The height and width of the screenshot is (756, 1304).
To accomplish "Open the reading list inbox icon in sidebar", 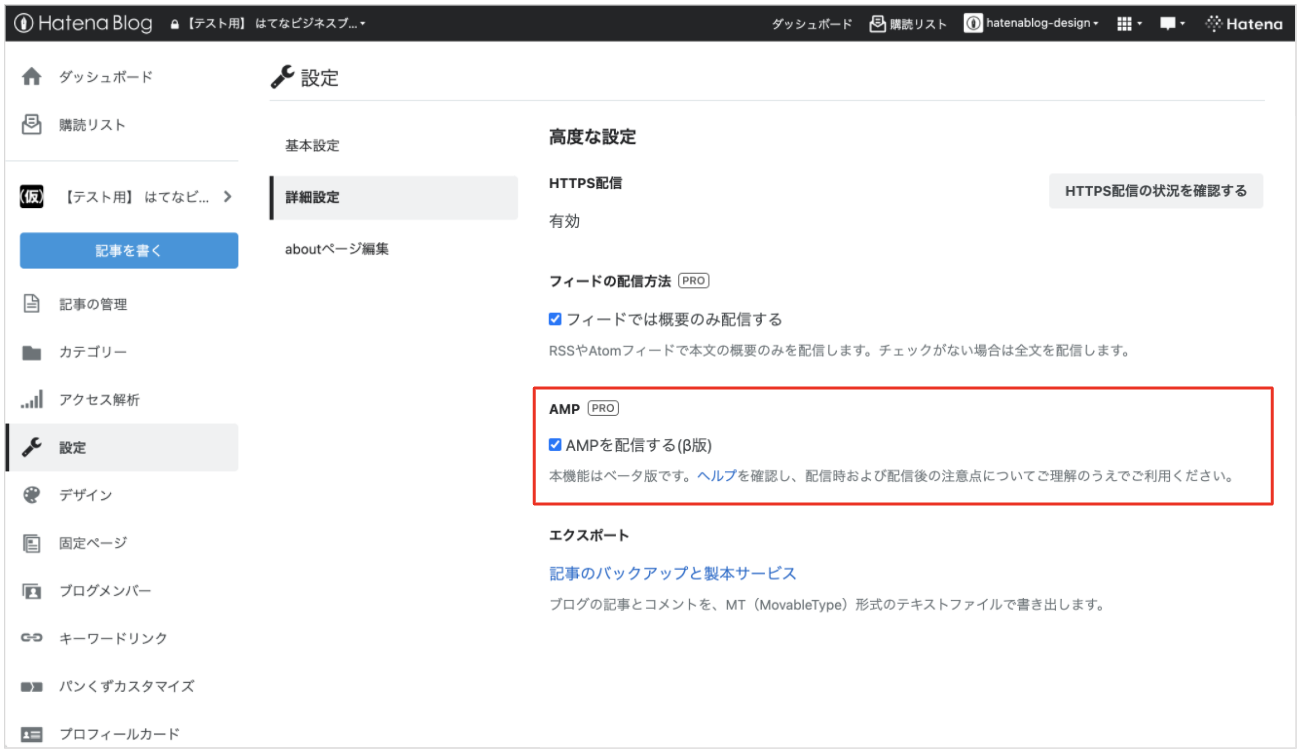I will (32, 125).
